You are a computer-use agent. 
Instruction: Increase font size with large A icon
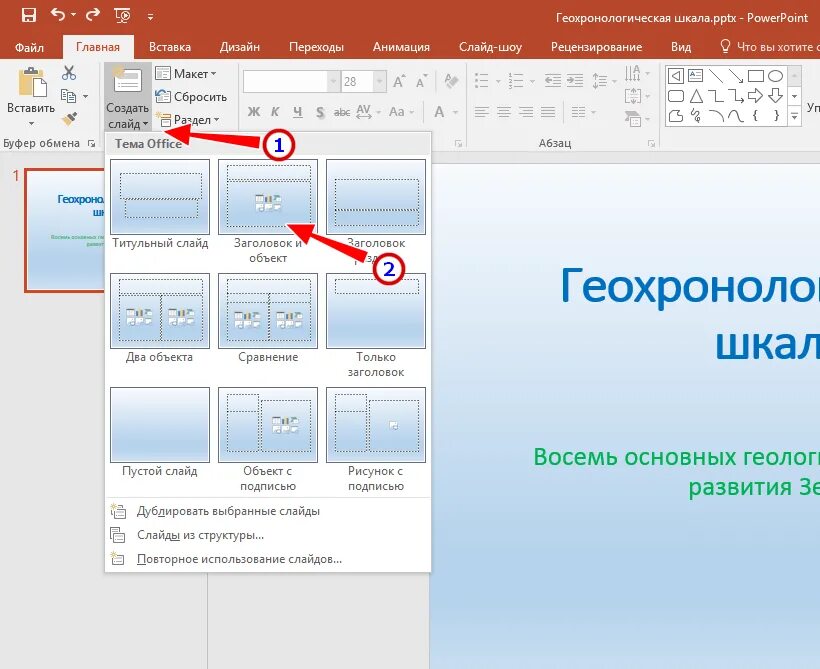coord(399,82)
